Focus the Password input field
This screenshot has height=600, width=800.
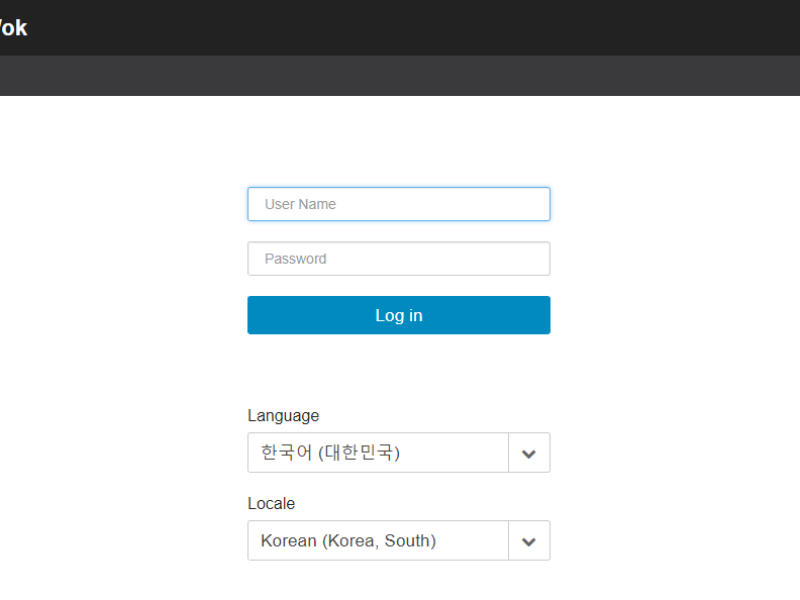click(x=398, y=259)
